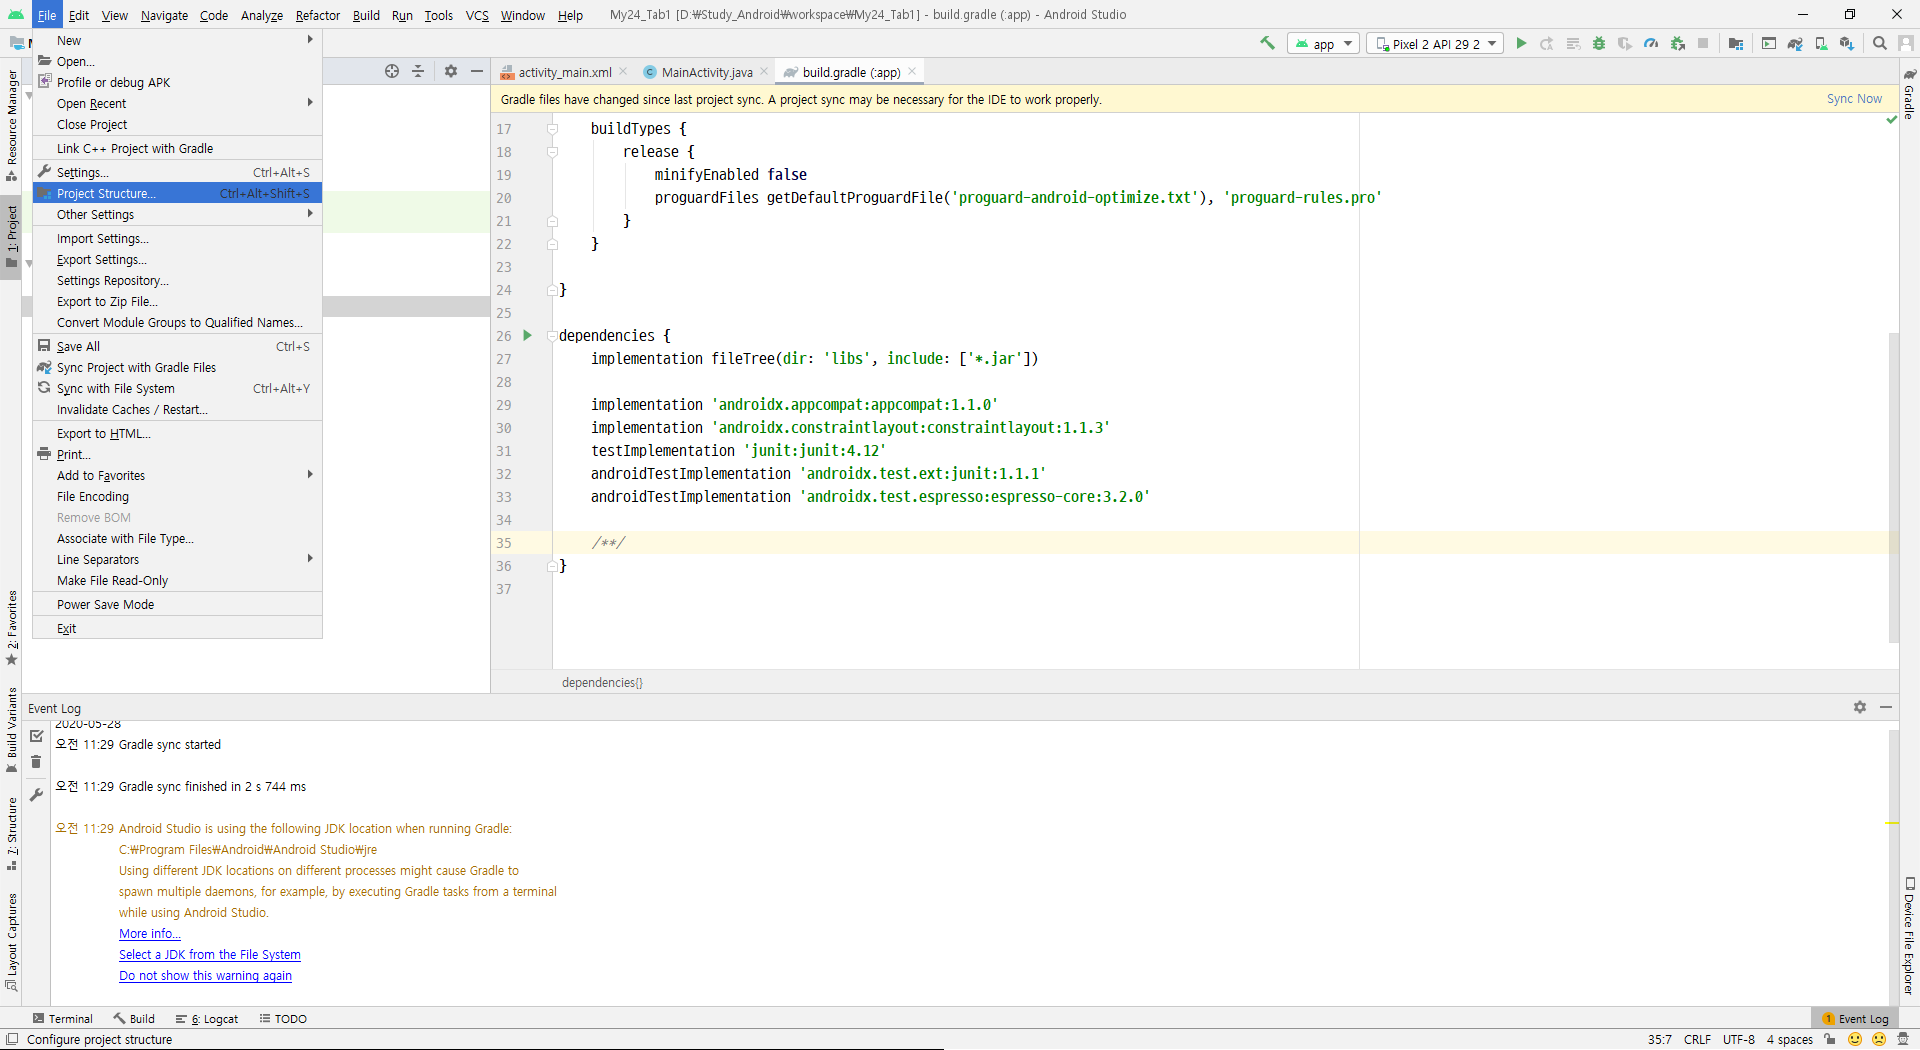Expand the Other Settings submenu
Viewport: 1920px width, 1050px height.
pos(177,215)
